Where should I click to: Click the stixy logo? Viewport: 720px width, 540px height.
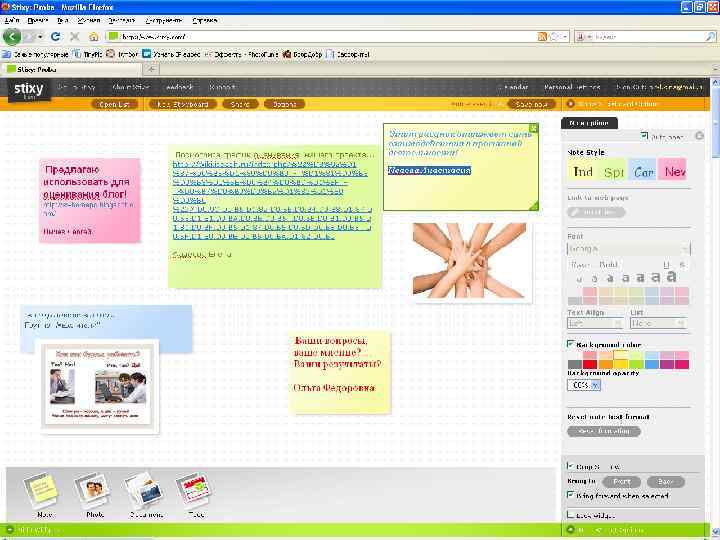28,89
